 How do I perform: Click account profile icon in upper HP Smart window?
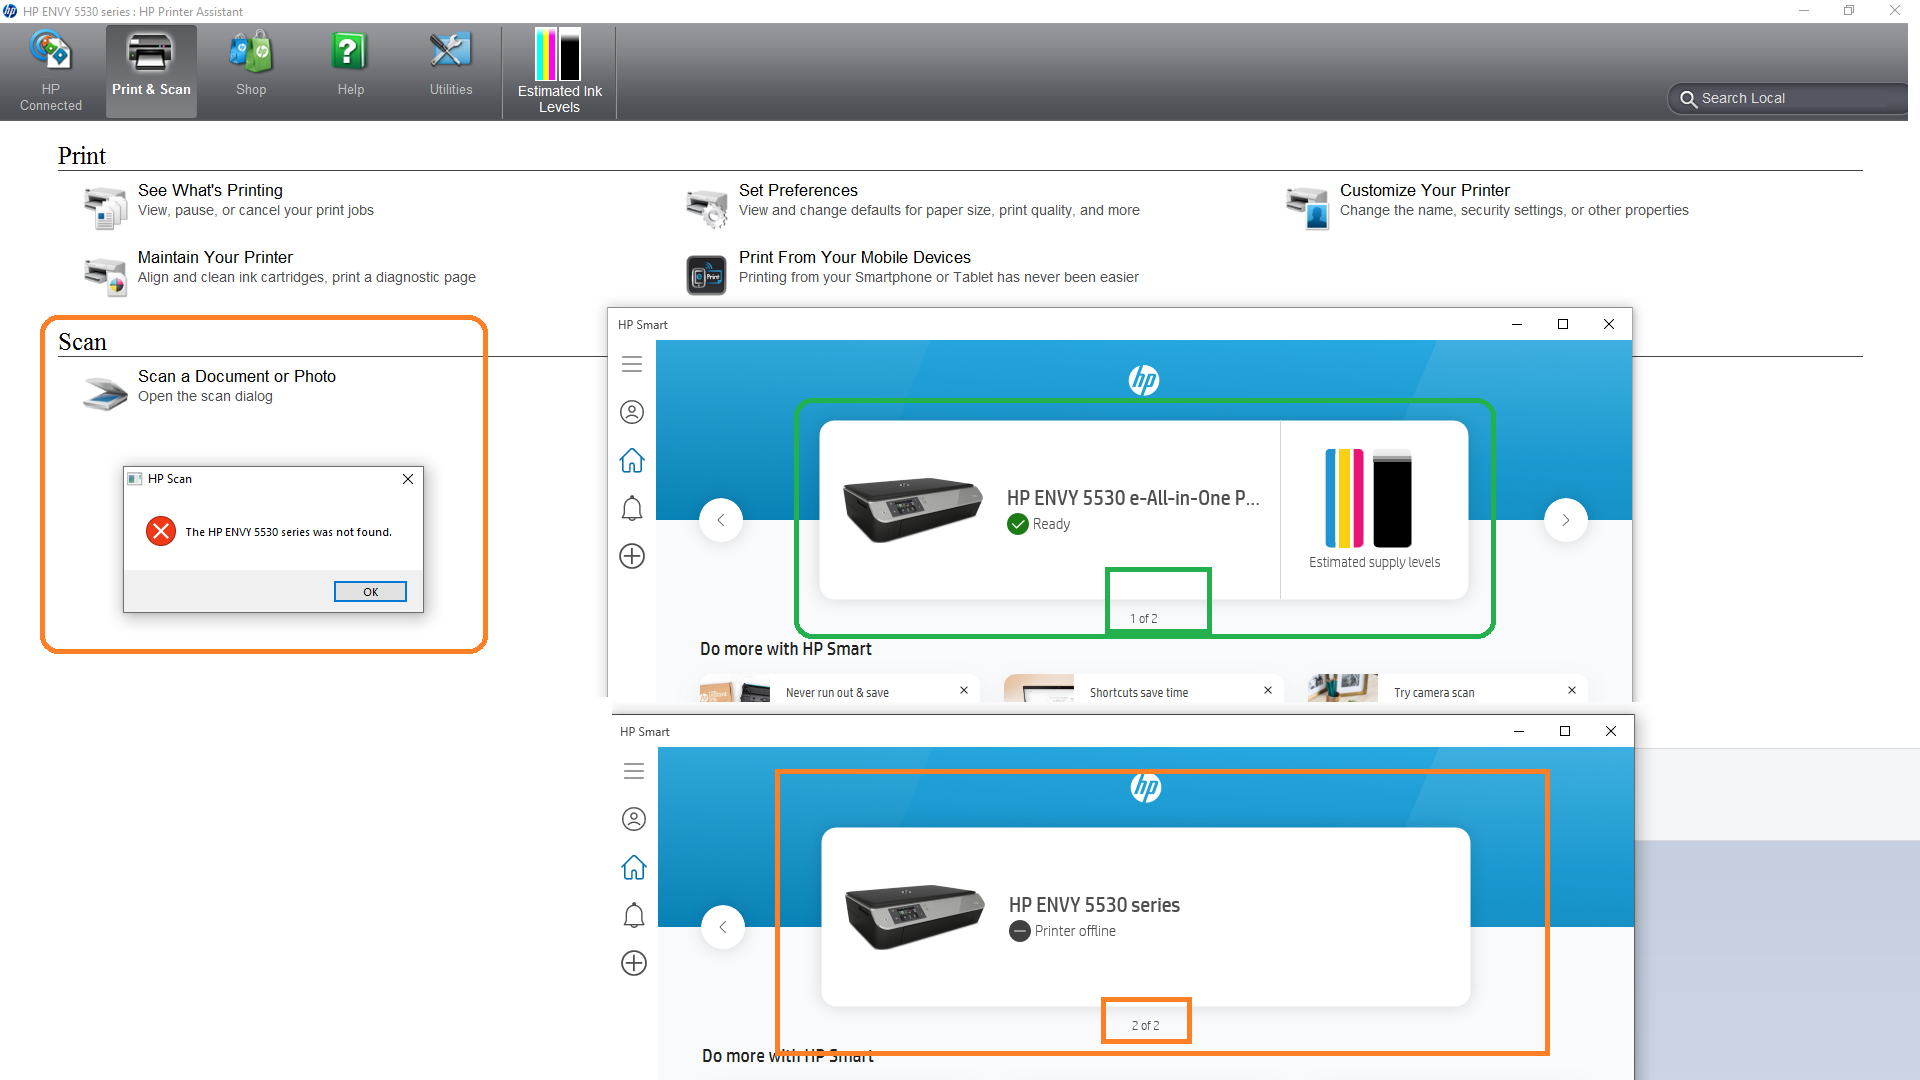click(632, 412)
